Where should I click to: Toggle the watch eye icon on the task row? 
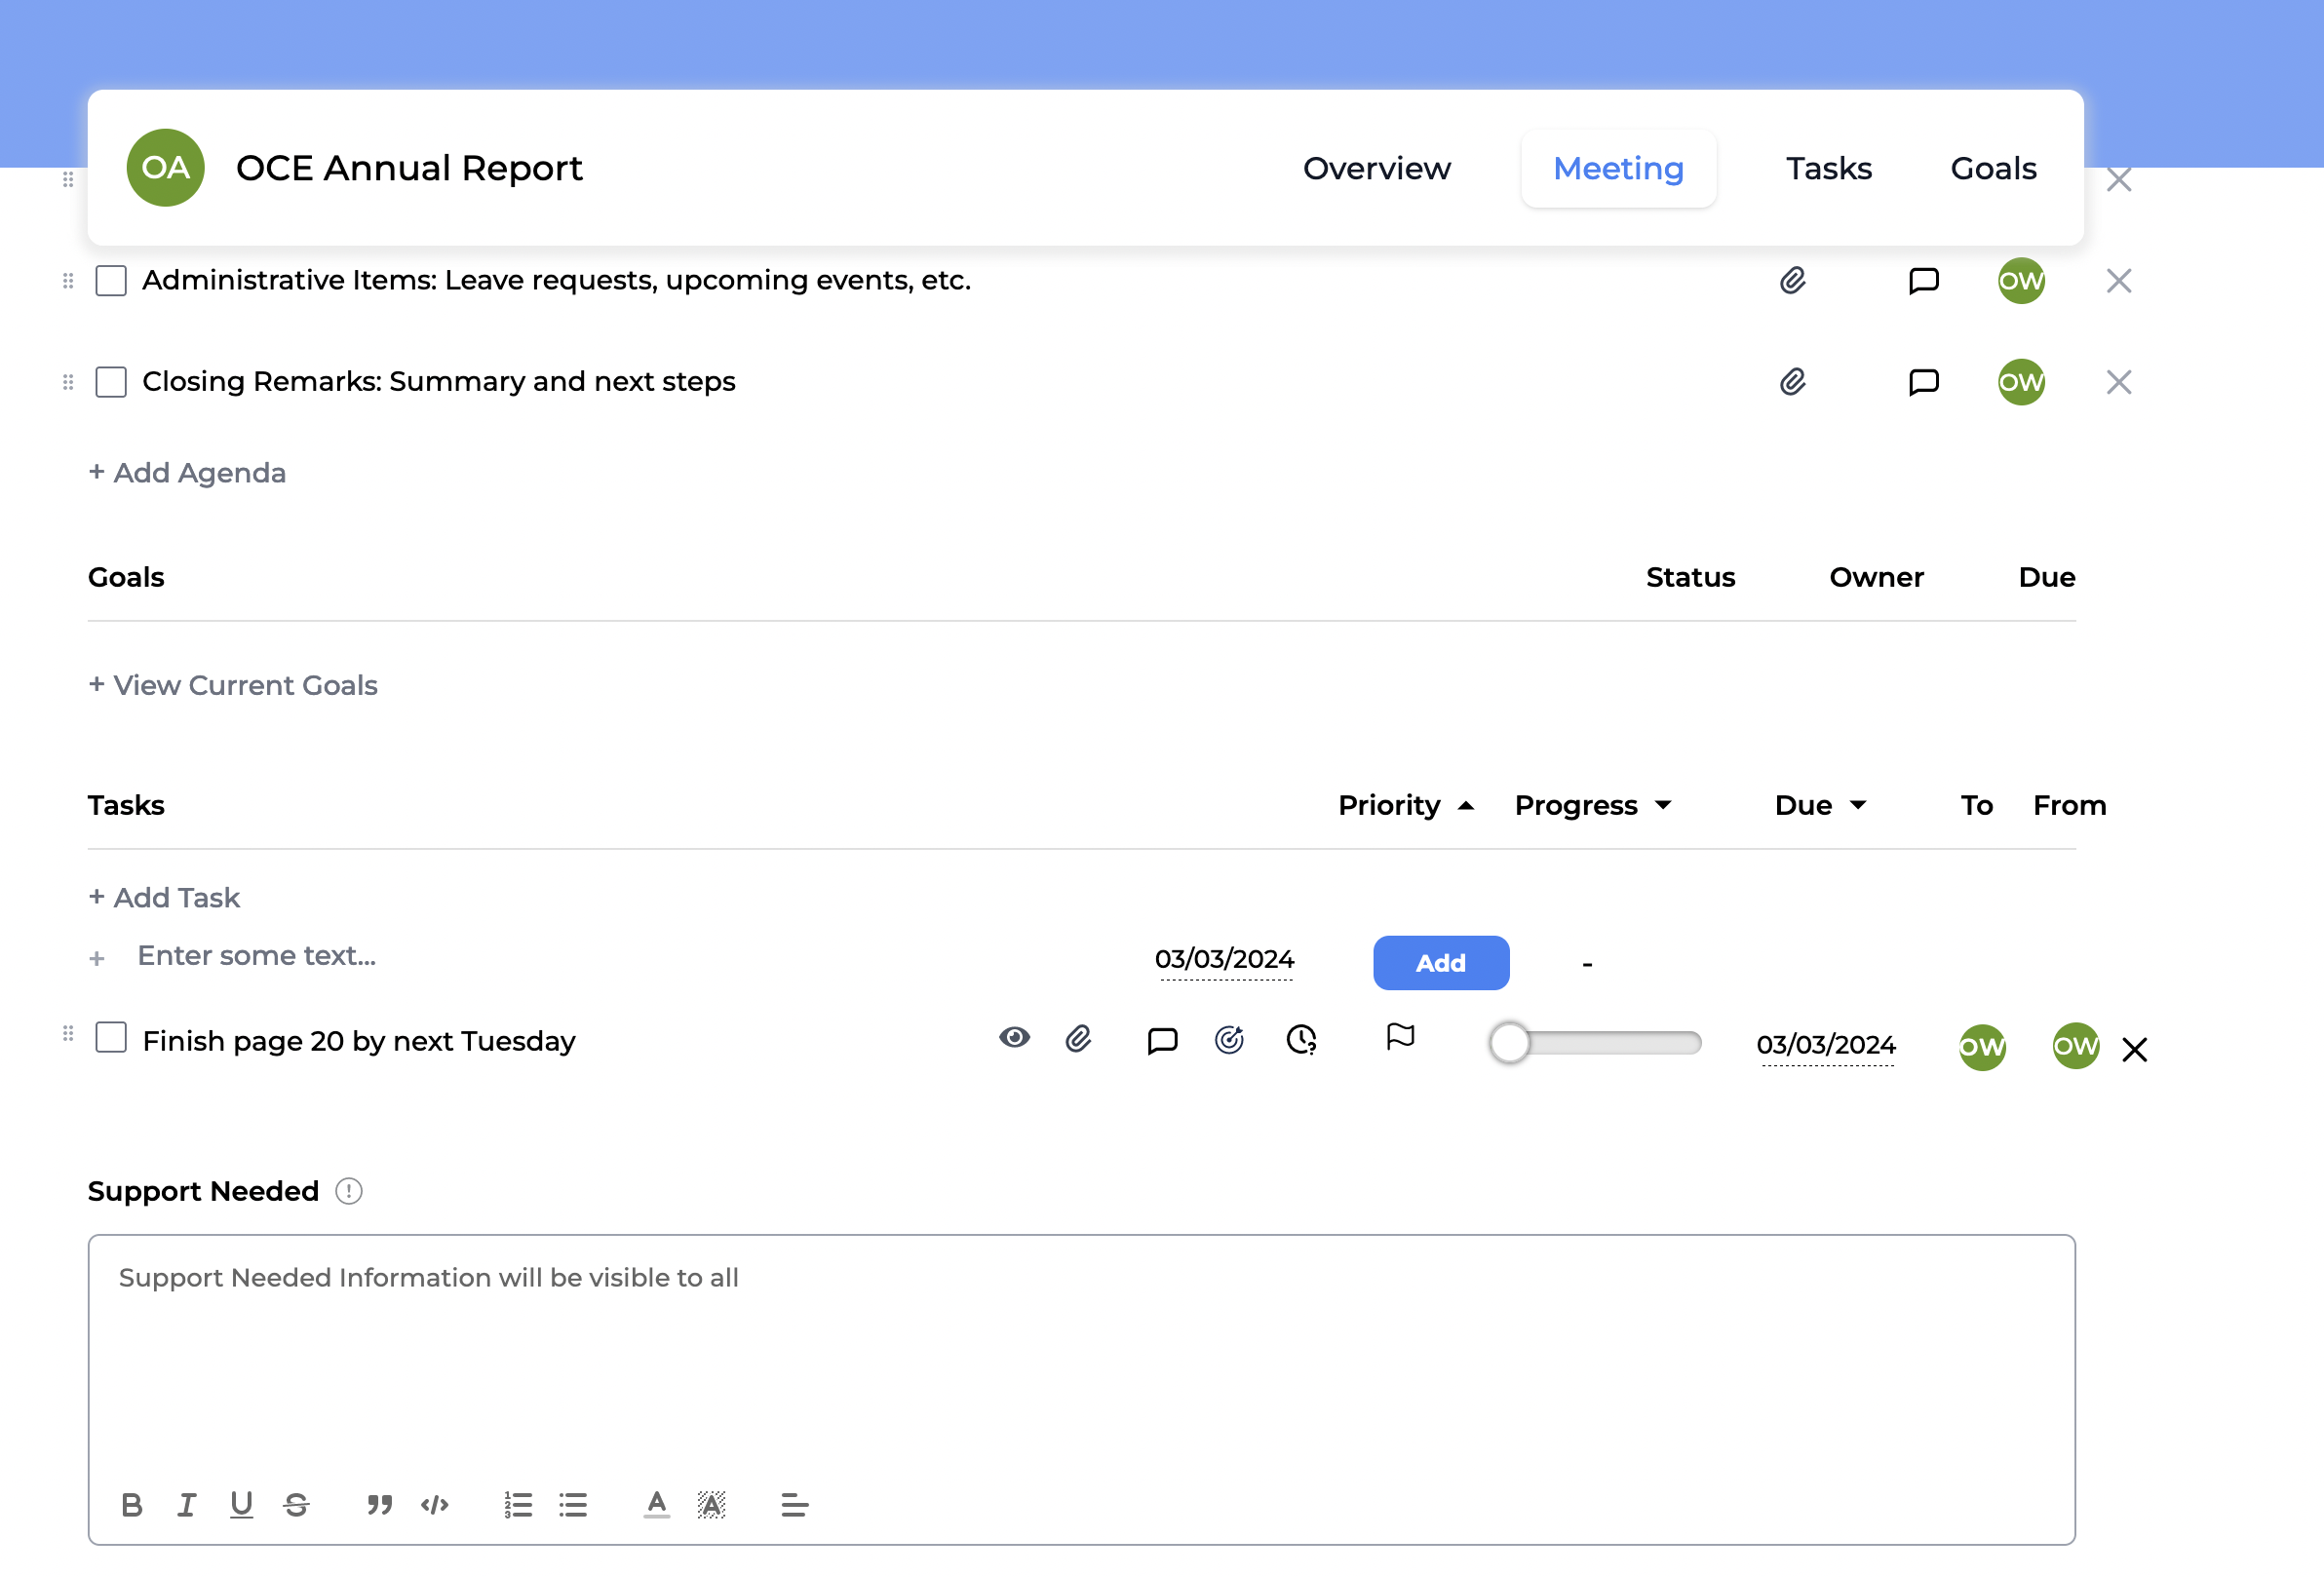point(1014,1037)
